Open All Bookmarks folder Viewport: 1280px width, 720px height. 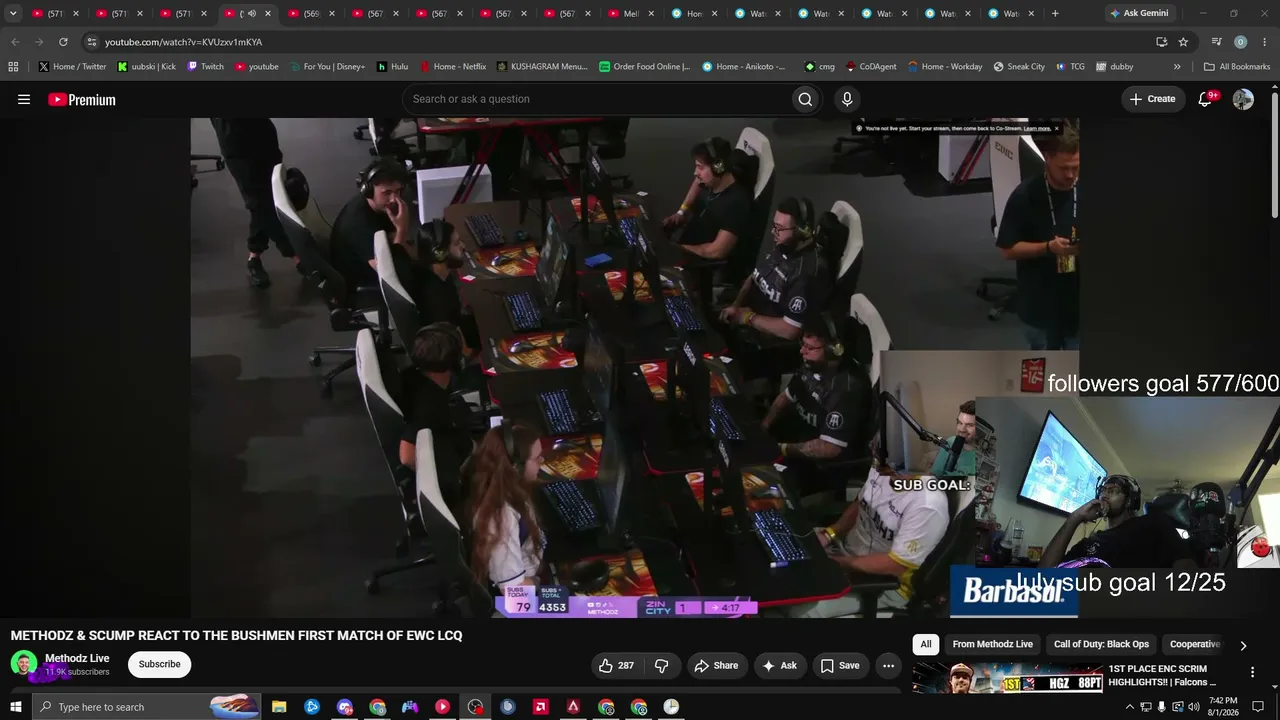1237,66
